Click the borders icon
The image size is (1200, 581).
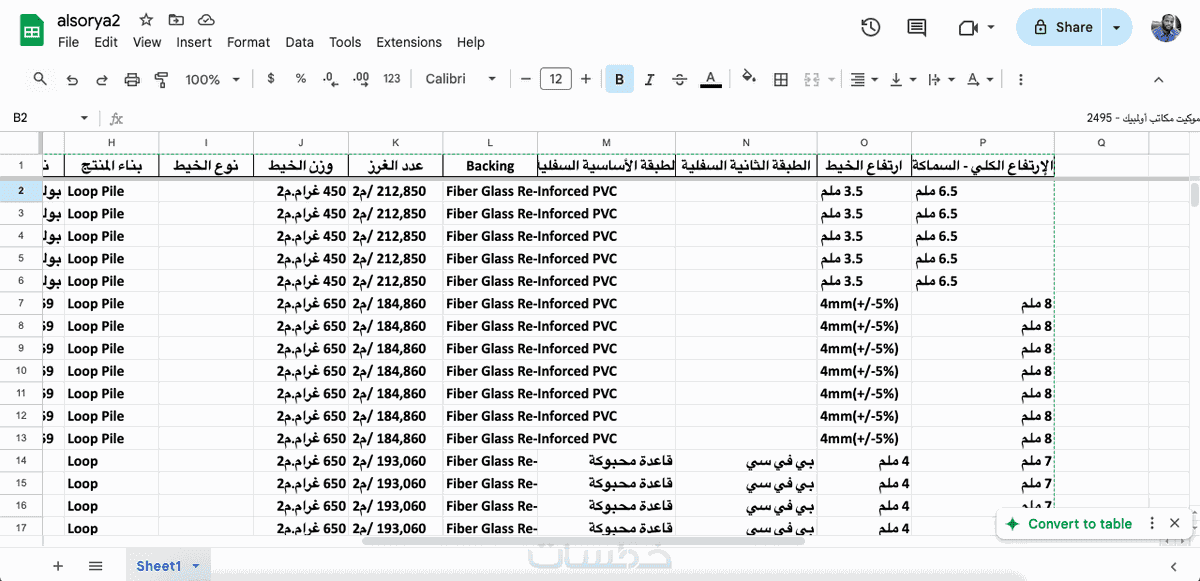[782, 80]
